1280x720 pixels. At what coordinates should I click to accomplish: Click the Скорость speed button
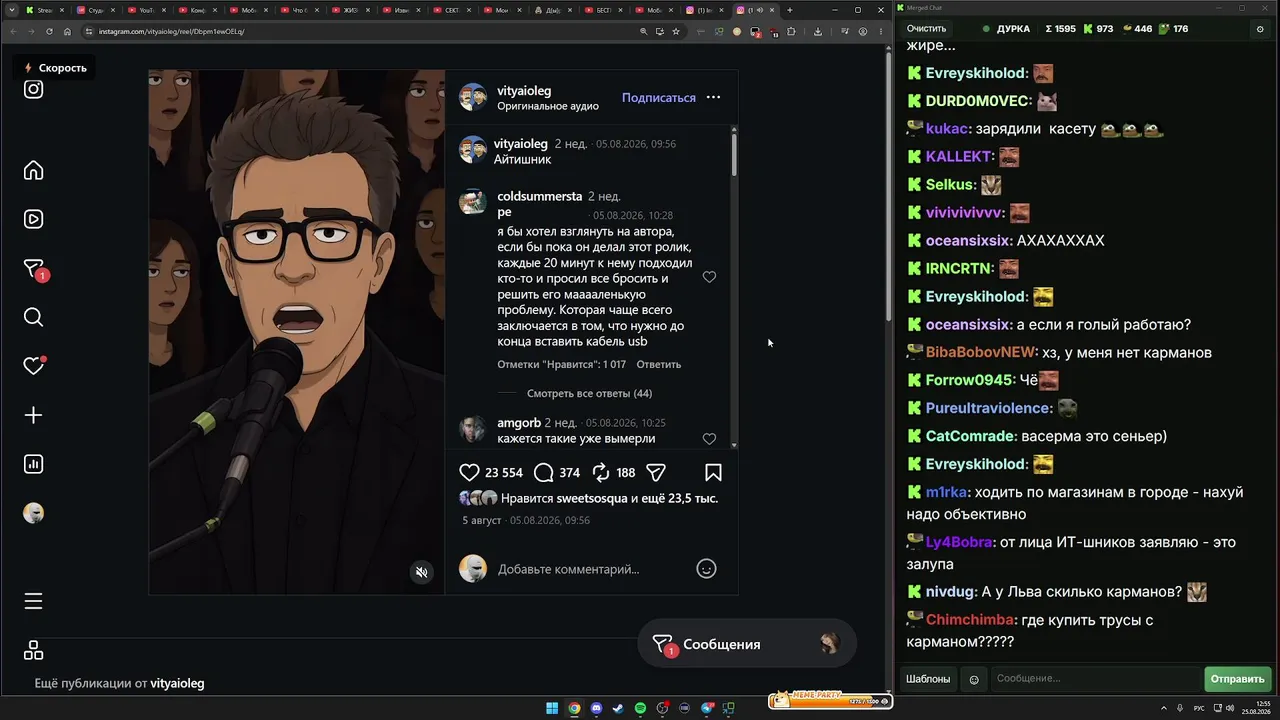click(56, 68)
